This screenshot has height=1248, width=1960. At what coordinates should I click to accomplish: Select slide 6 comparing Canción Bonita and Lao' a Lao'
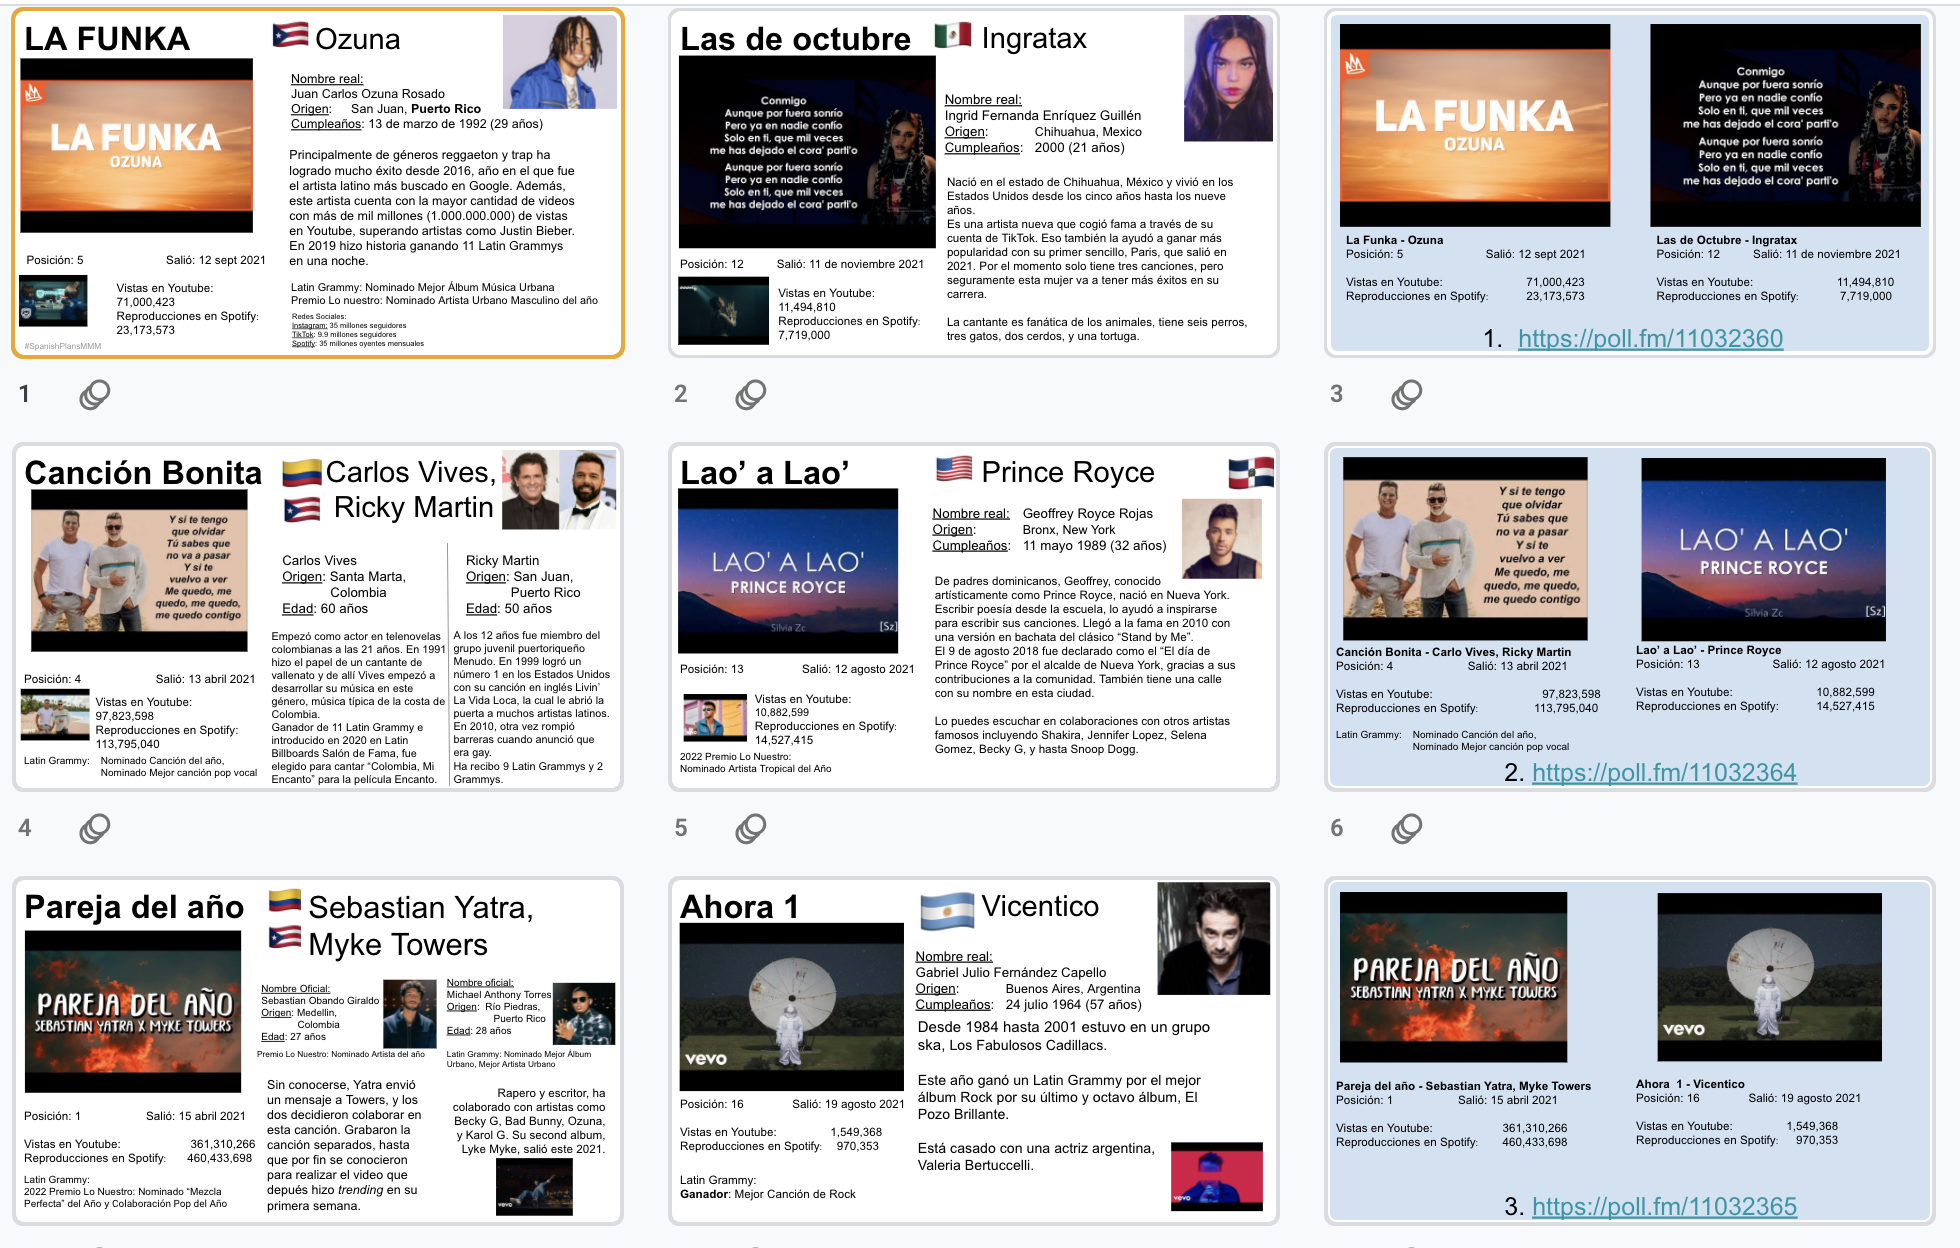[x=1629, y=617]
